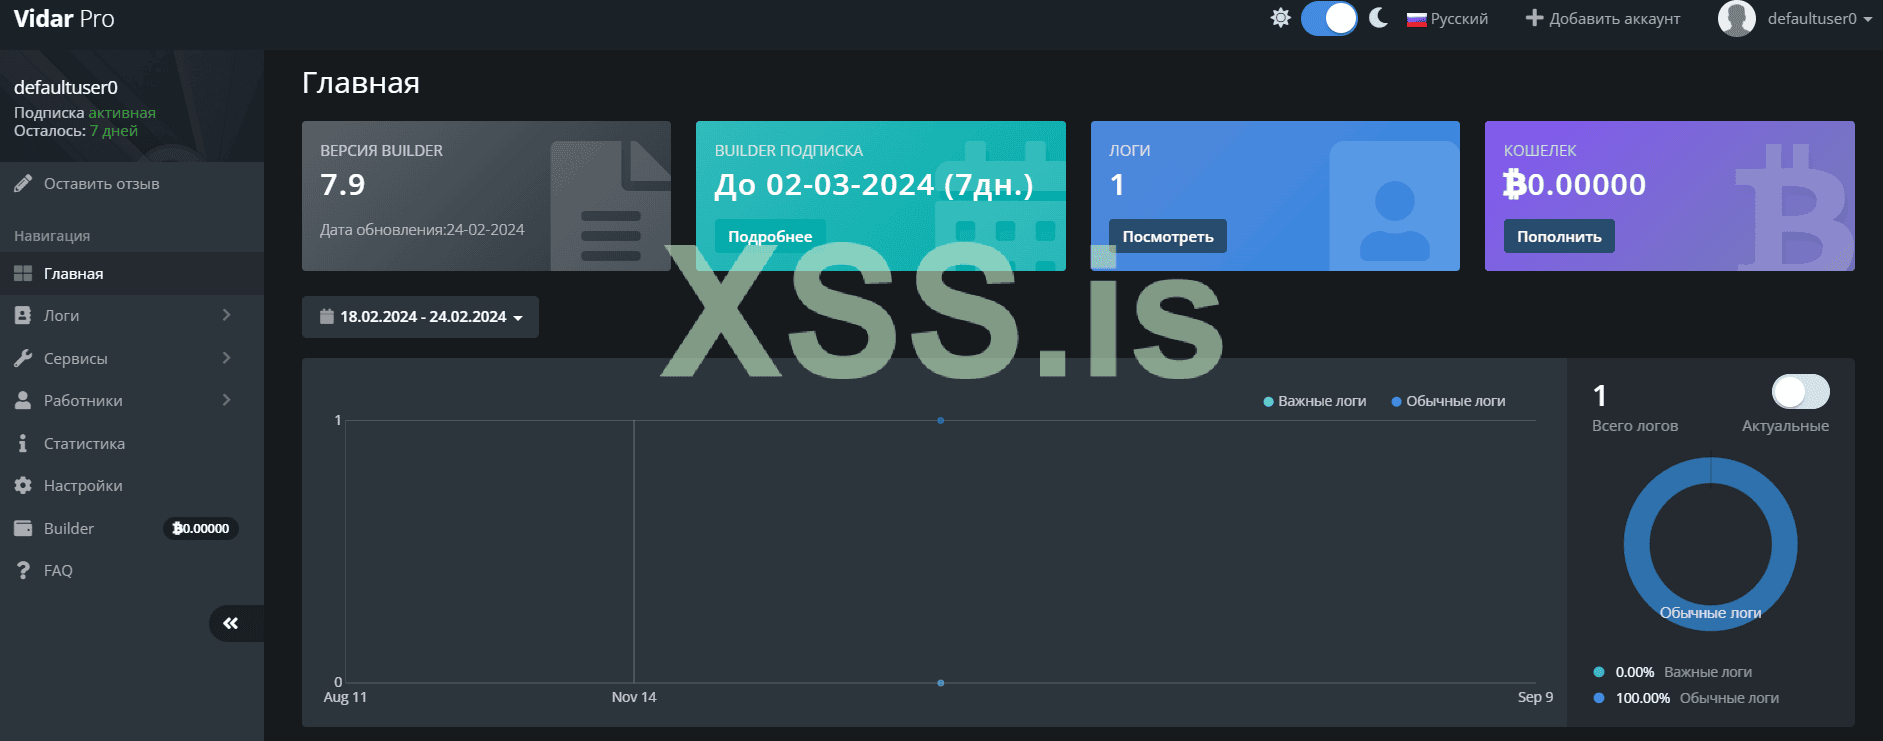Click the teal Важные логи color dot in donut legend

[x=1599, y=672]
